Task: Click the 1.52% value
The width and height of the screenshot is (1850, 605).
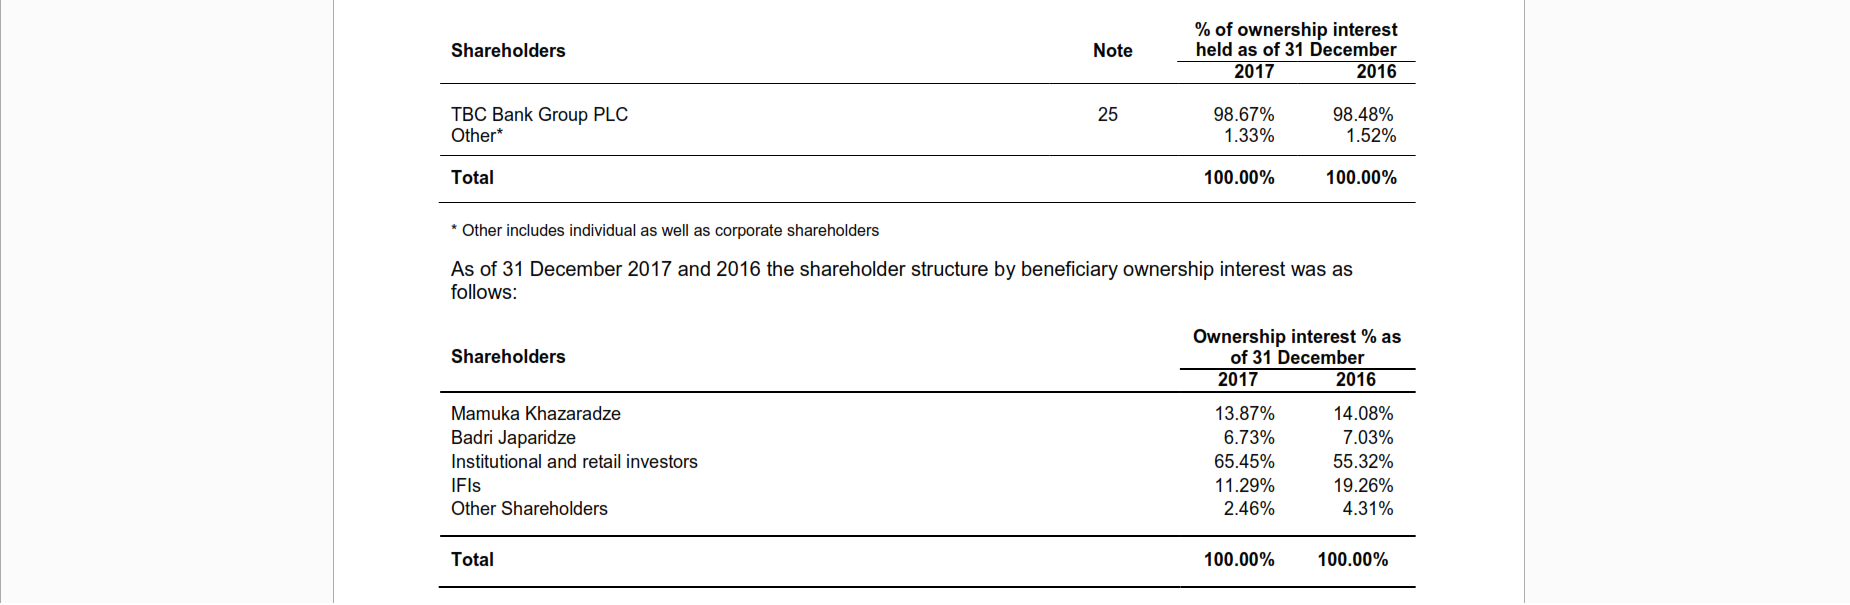Action: tap(1370, 136)
